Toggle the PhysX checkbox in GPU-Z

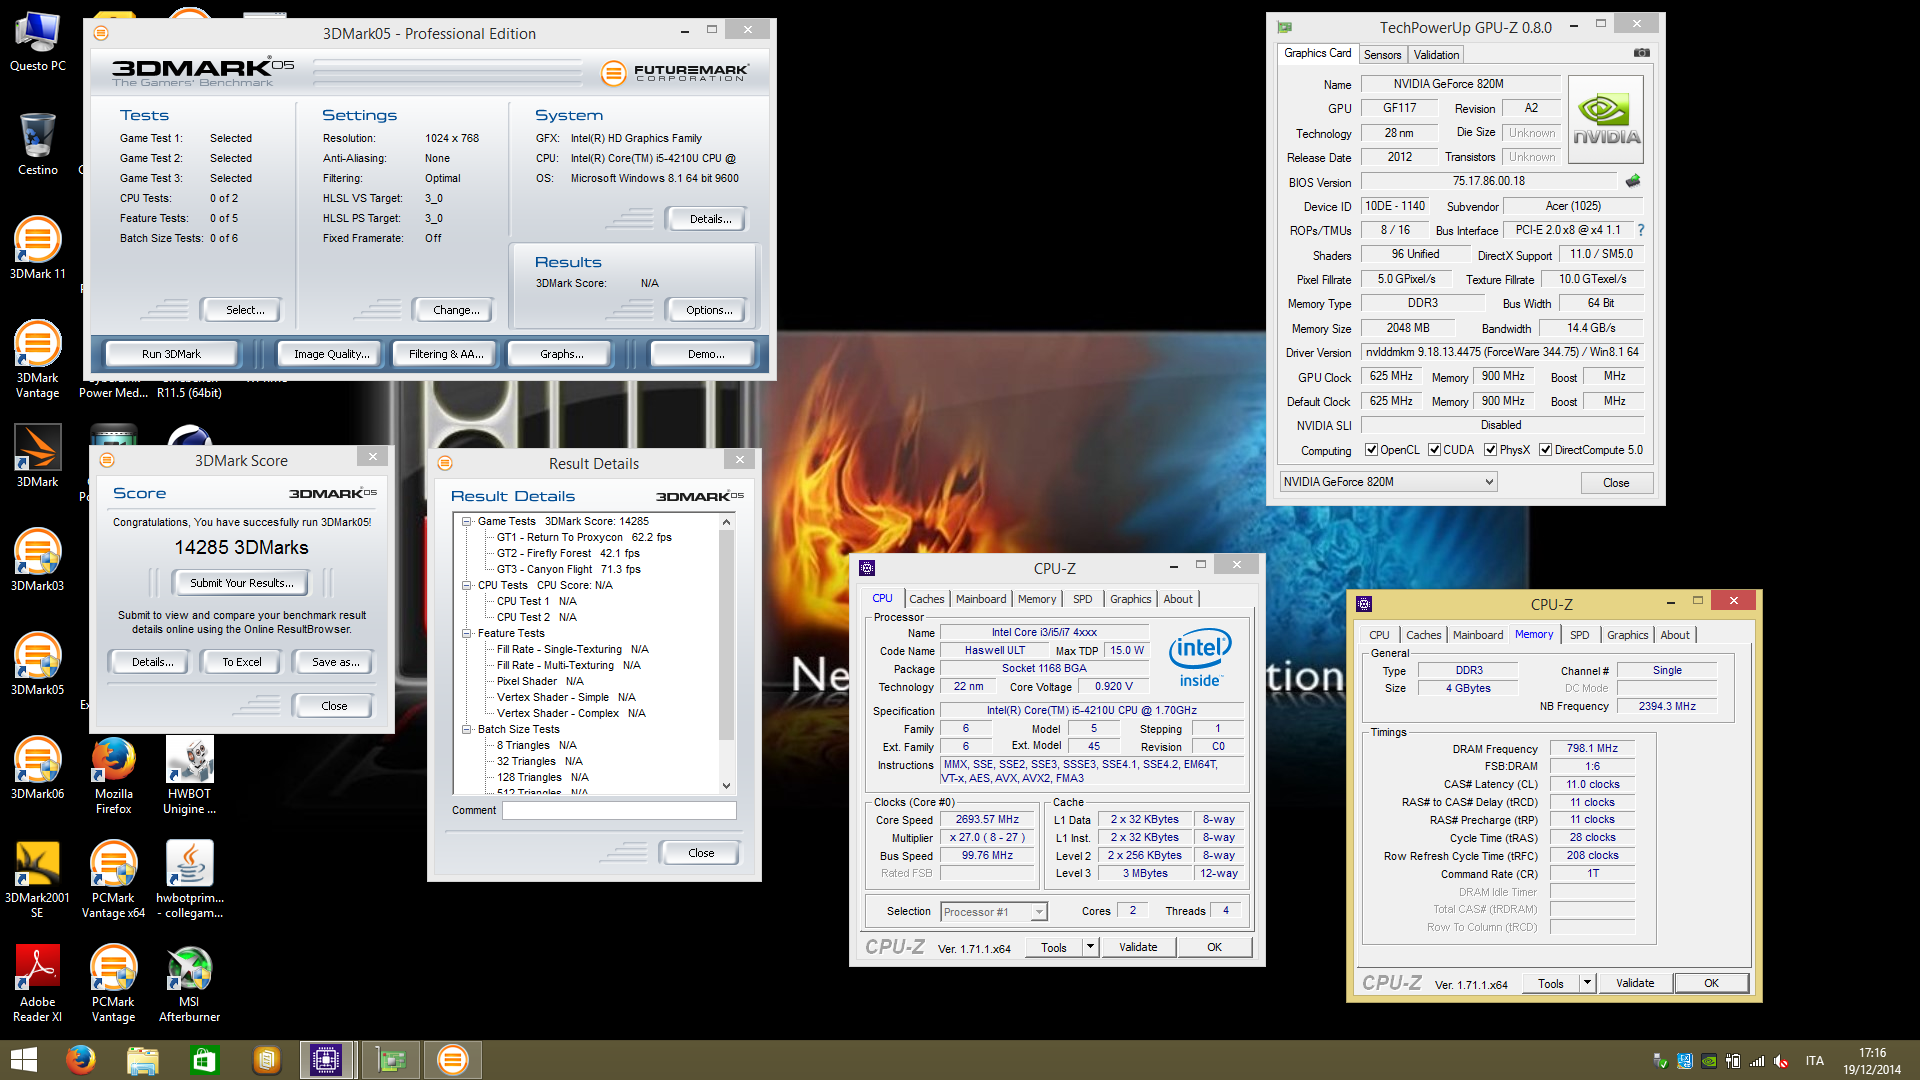pos(1490,450)
